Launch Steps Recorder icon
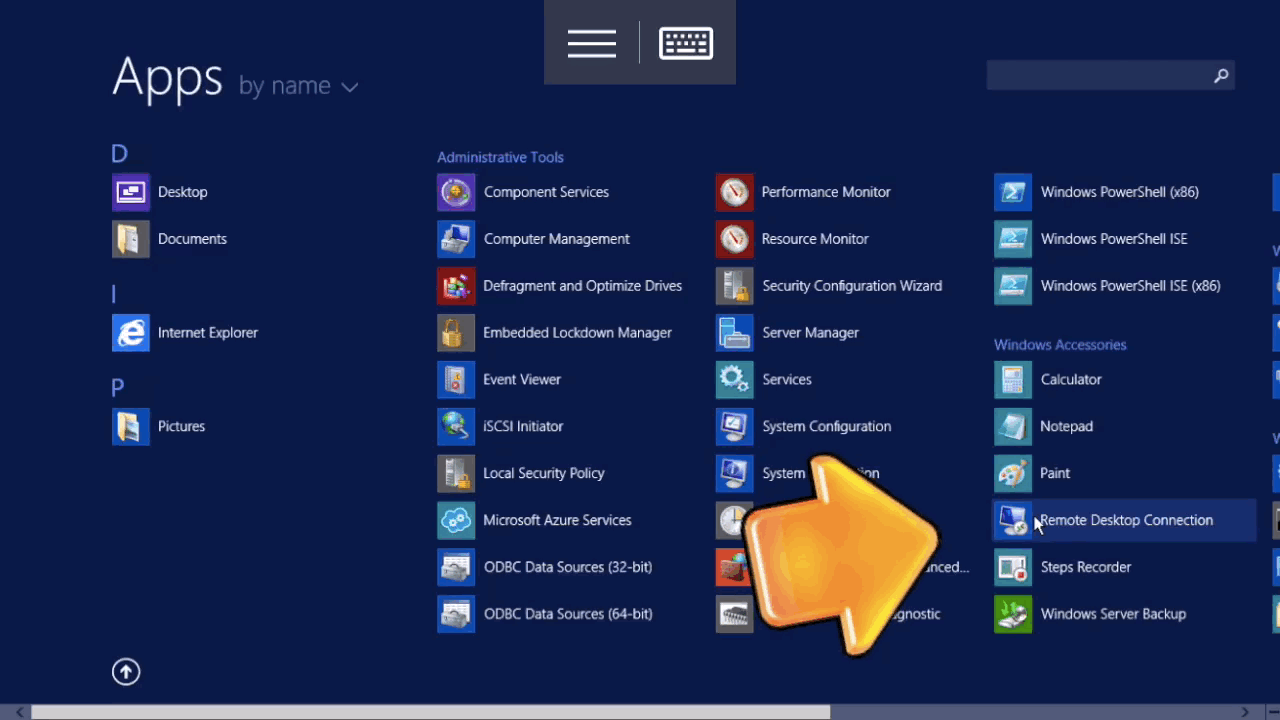The height and width of the screenshot is (720, 1280). 1013,568
